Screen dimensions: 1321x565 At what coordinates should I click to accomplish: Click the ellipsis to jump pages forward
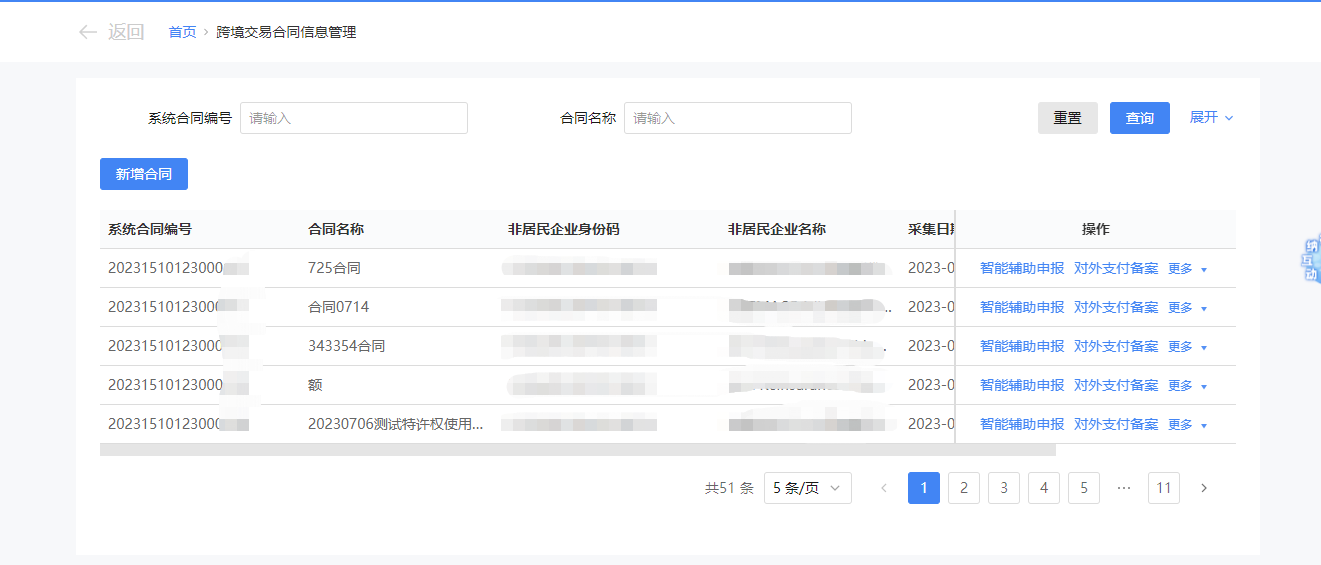click(1123, 488)
